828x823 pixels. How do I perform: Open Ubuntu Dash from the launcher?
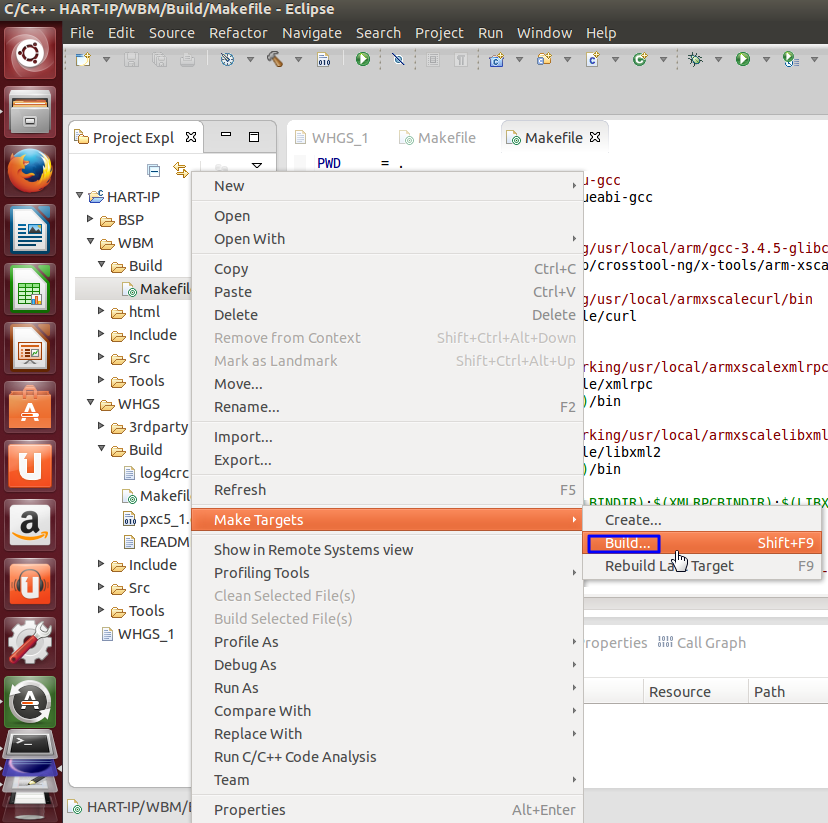[x=31, y=53]
